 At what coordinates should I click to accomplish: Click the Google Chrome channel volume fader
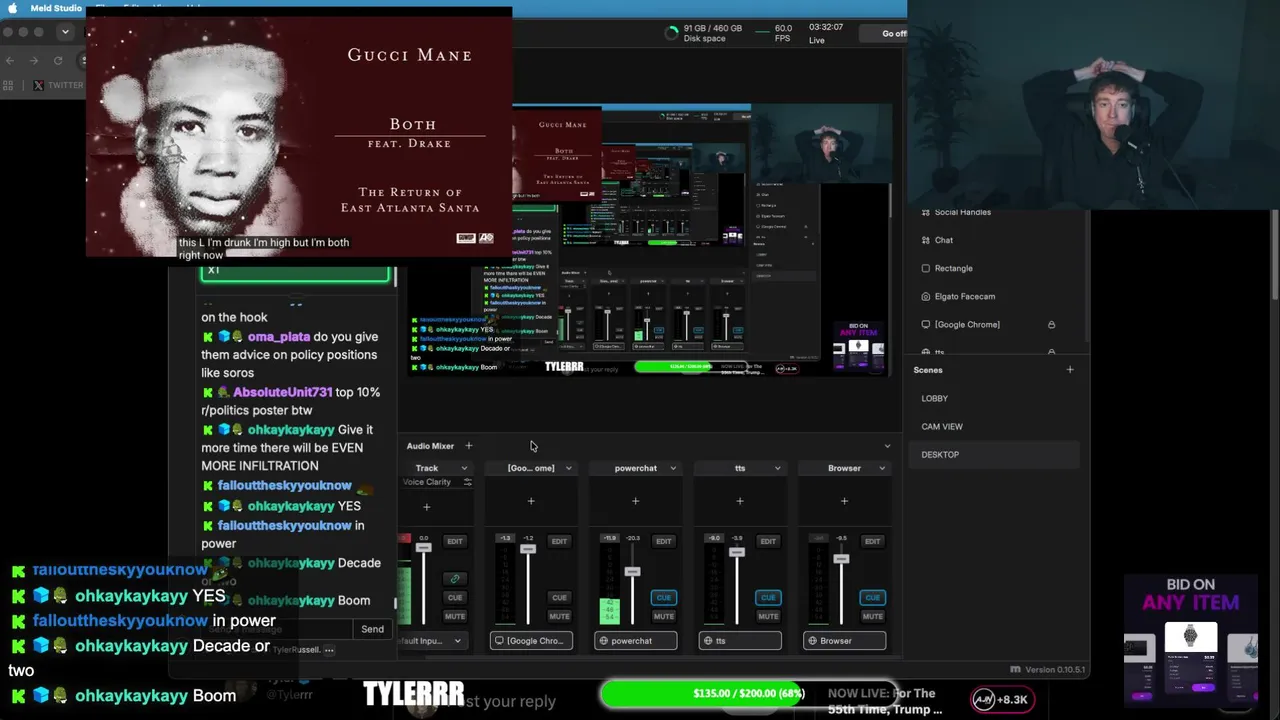(528, 548)
